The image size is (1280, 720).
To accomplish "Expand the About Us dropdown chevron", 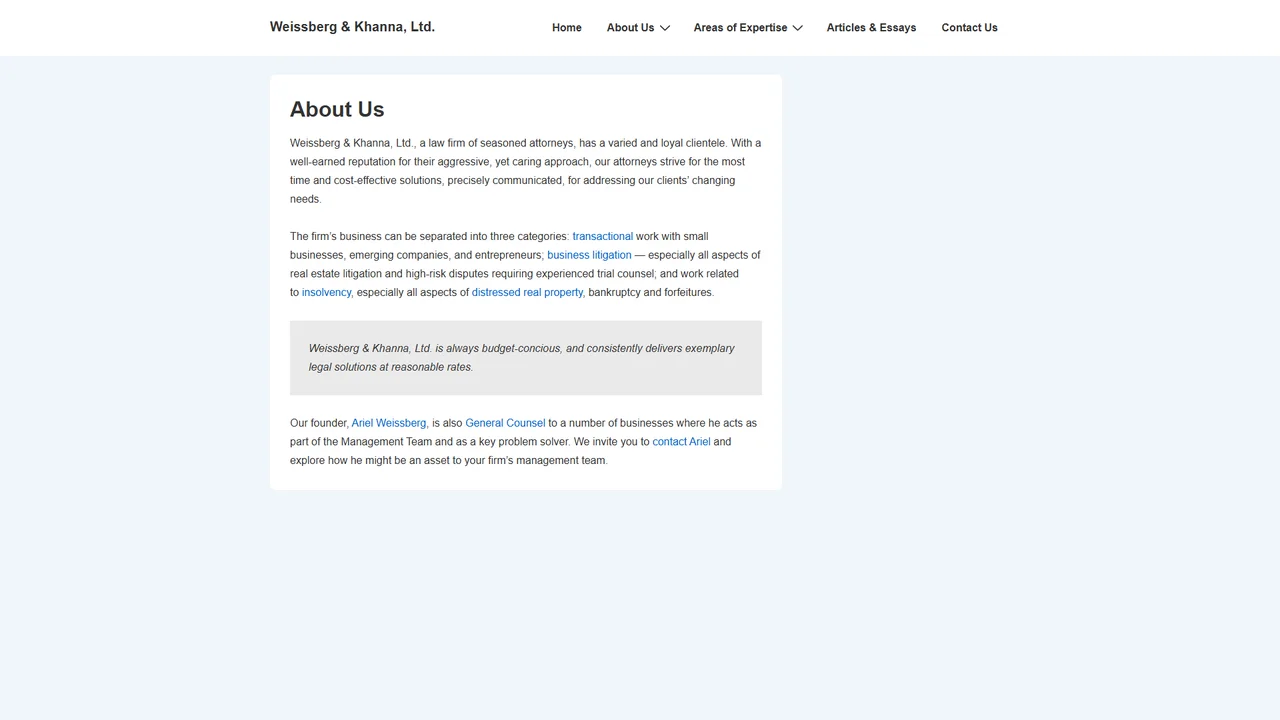I will [665, 28].
